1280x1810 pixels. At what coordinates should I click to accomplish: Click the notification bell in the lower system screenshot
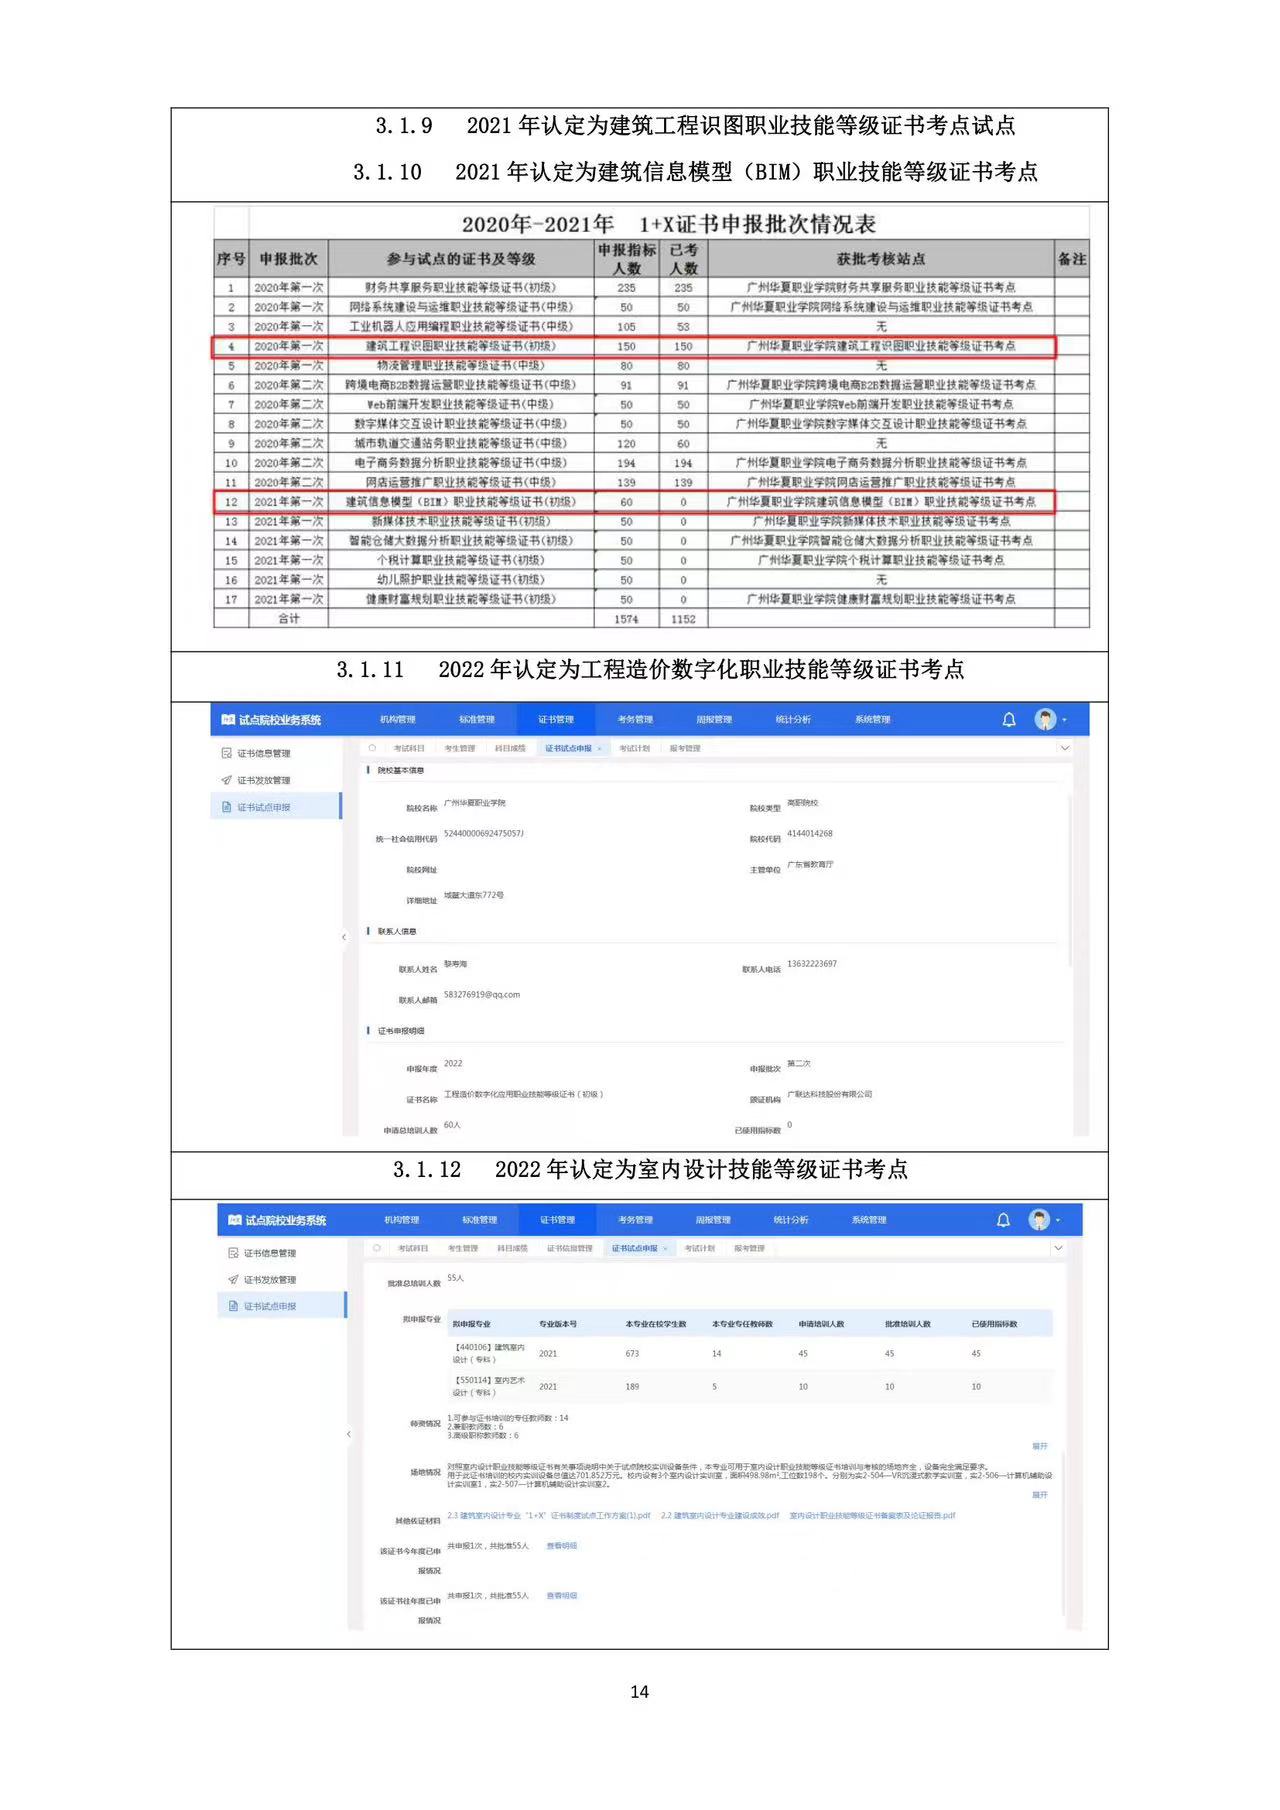[x=1003, y=1220]
